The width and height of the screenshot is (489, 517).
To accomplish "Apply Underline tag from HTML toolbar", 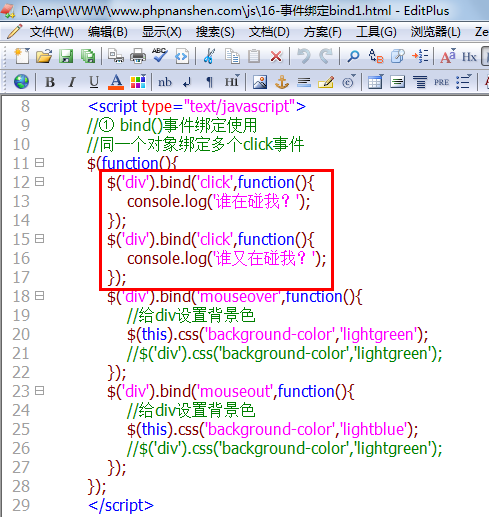I will tap(94, 82).
